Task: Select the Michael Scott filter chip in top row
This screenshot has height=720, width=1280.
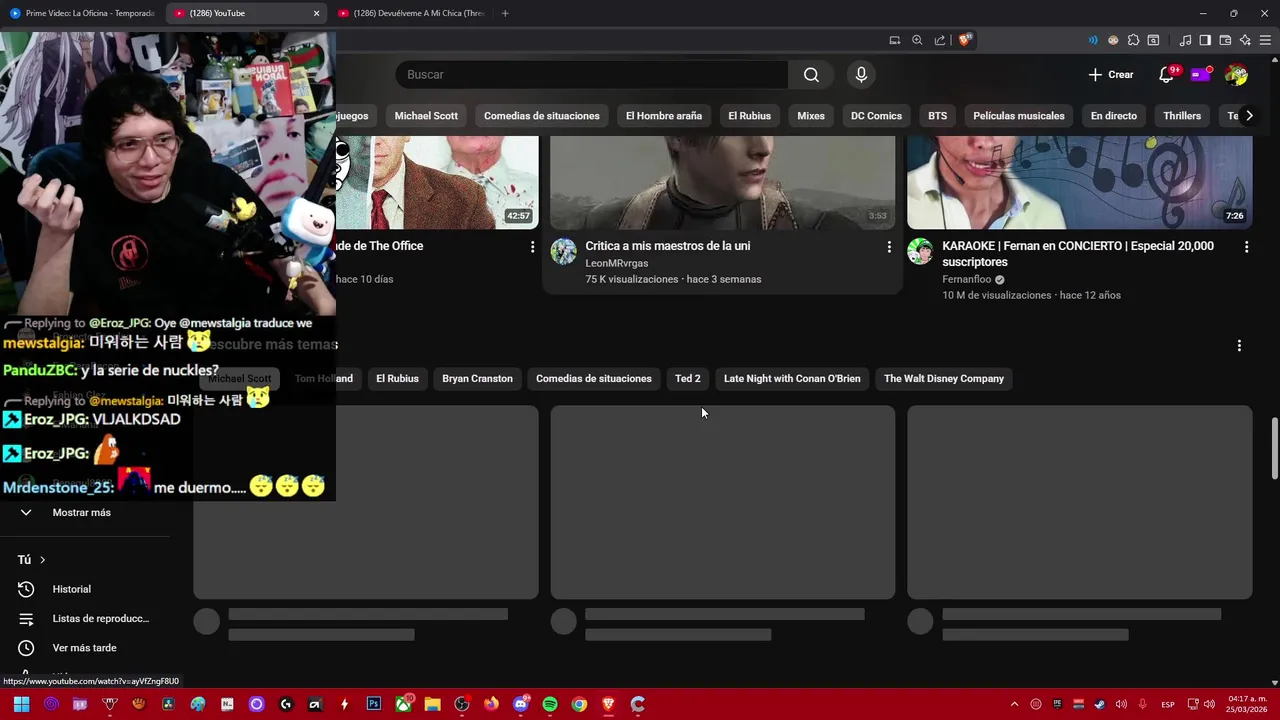Action: point(426,116)
